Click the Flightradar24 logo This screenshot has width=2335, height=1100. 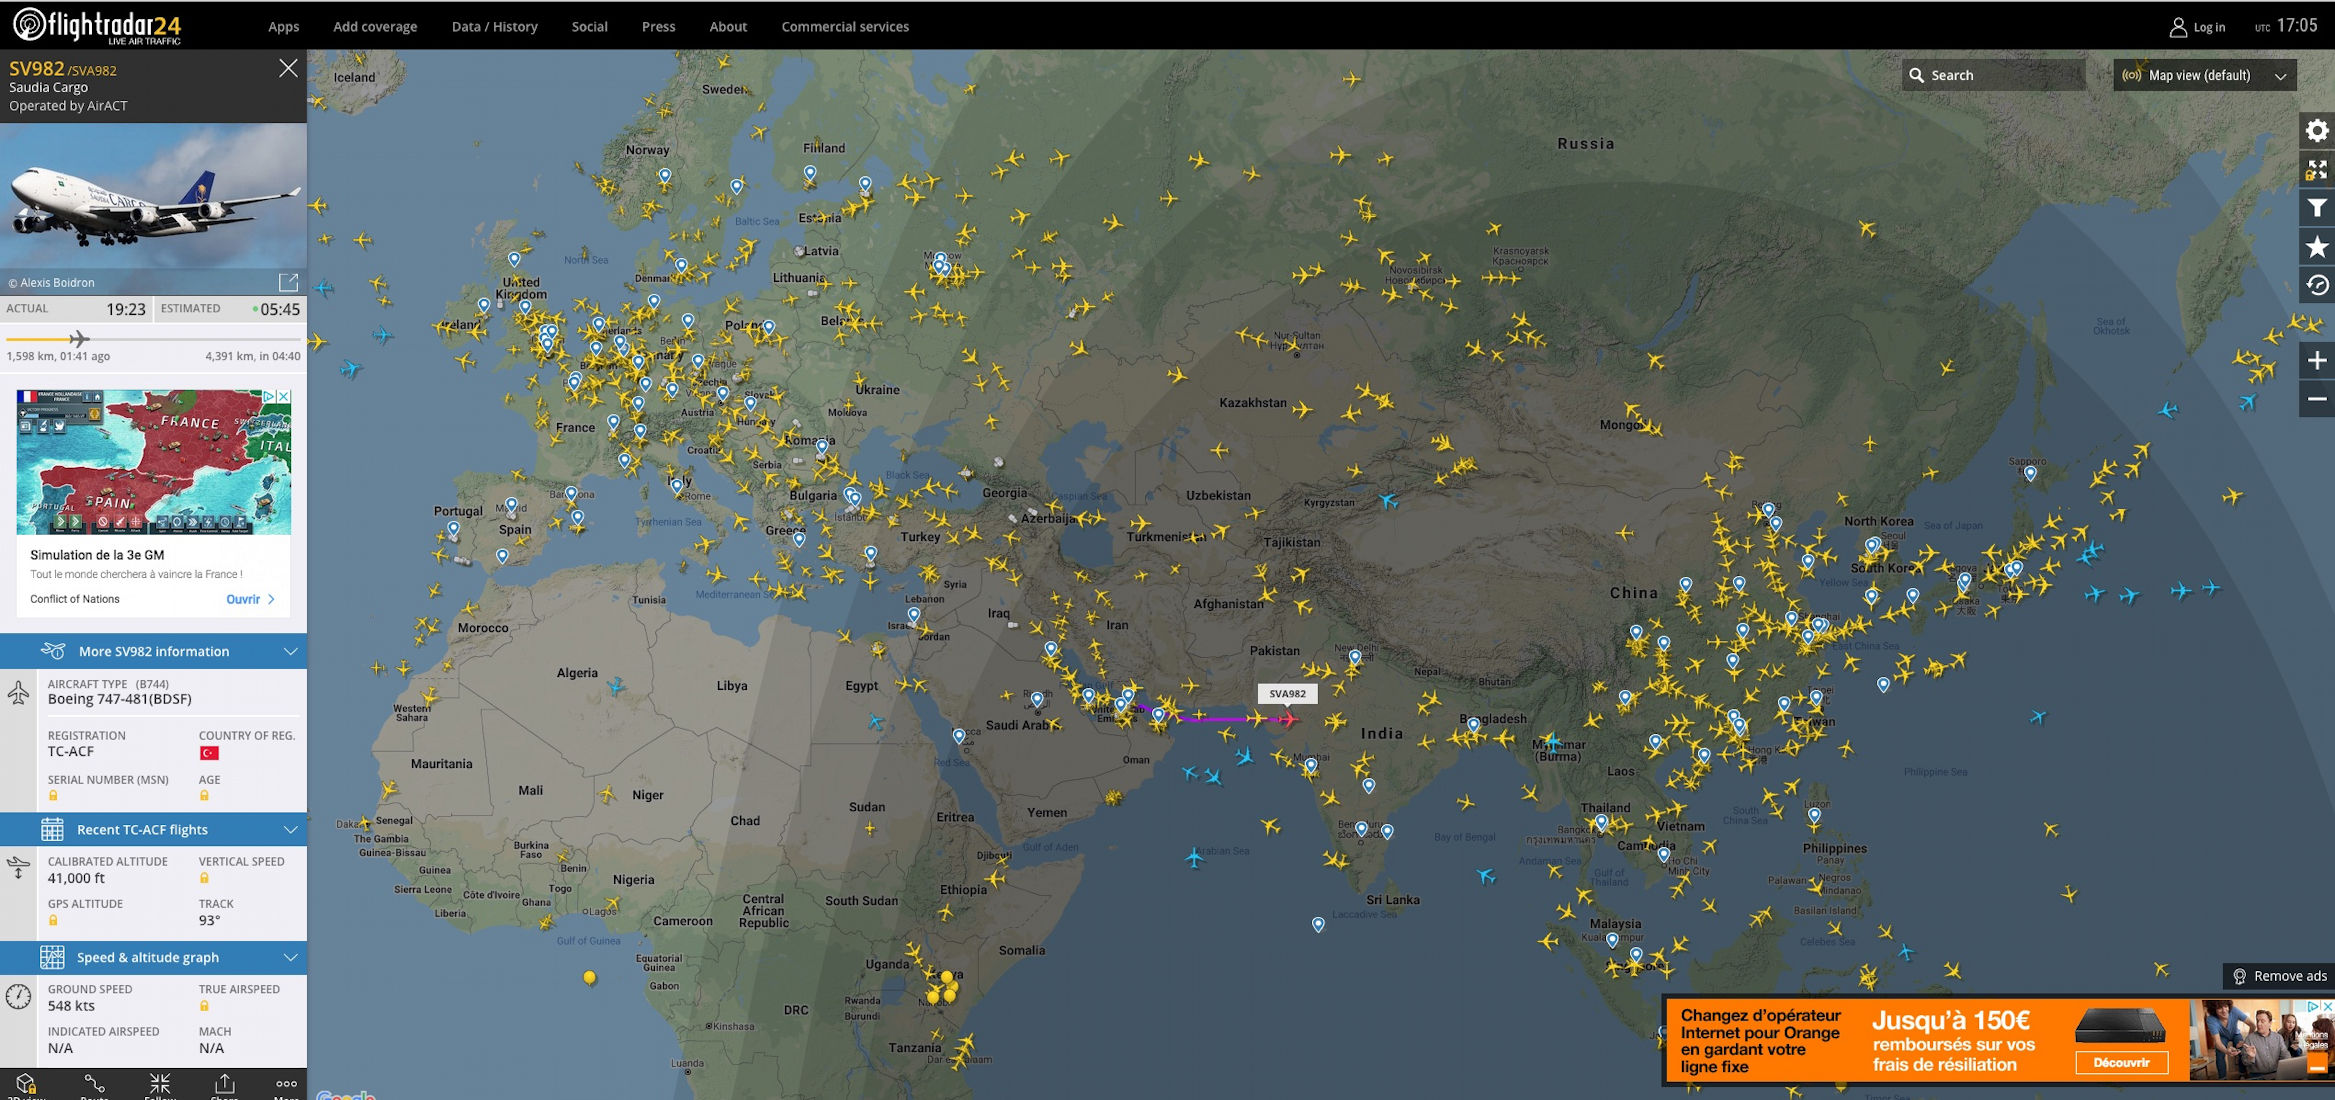(97, 26)
